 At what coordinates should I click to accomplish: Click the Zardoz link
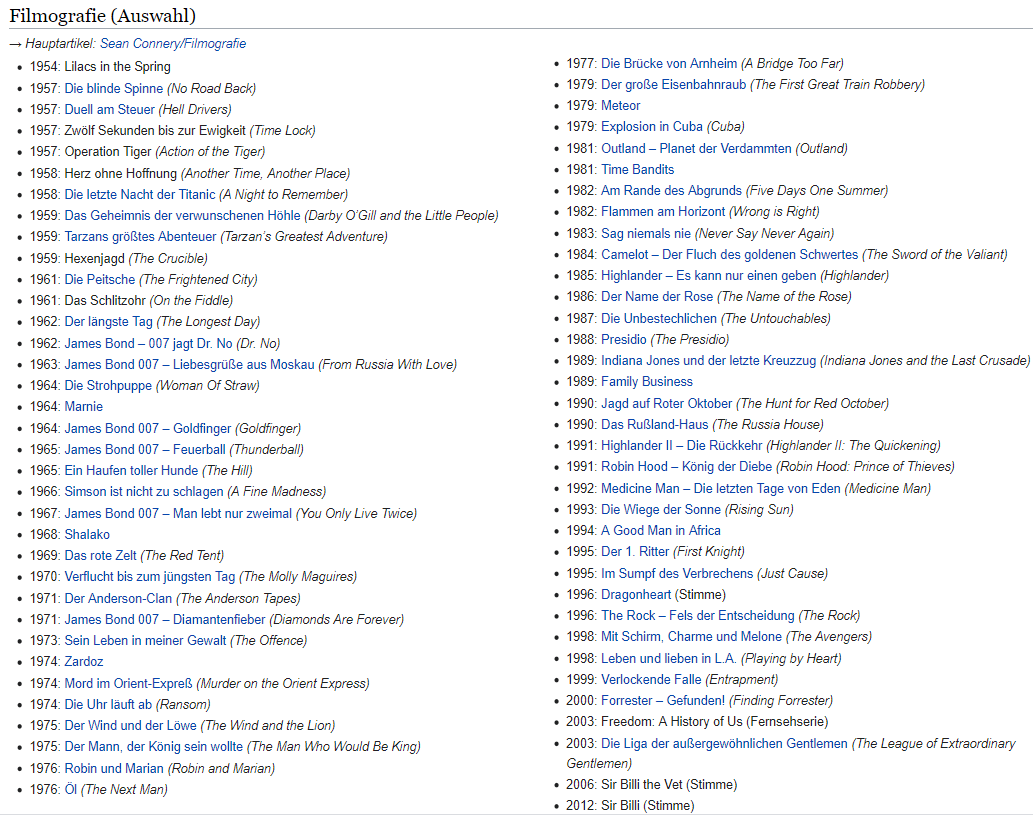[x=84, y=661]
